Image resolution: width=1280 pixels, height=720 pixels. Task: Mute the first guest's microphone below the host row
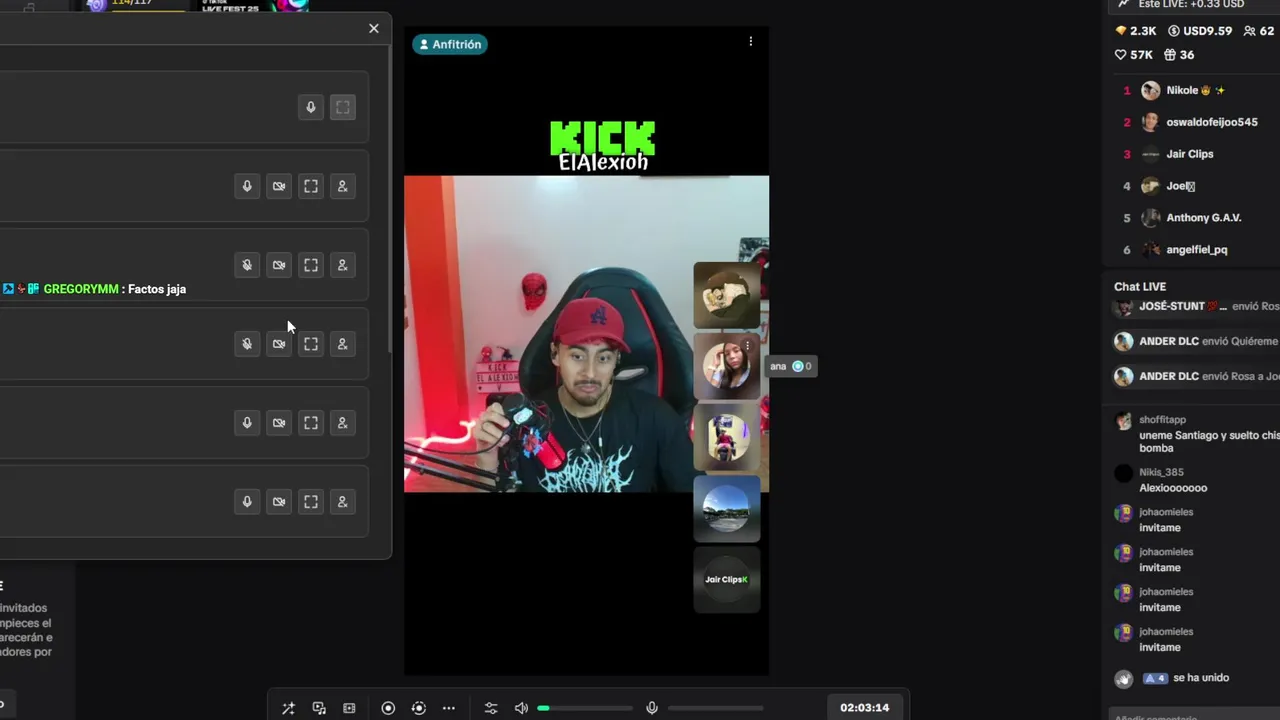click(247, 186)
